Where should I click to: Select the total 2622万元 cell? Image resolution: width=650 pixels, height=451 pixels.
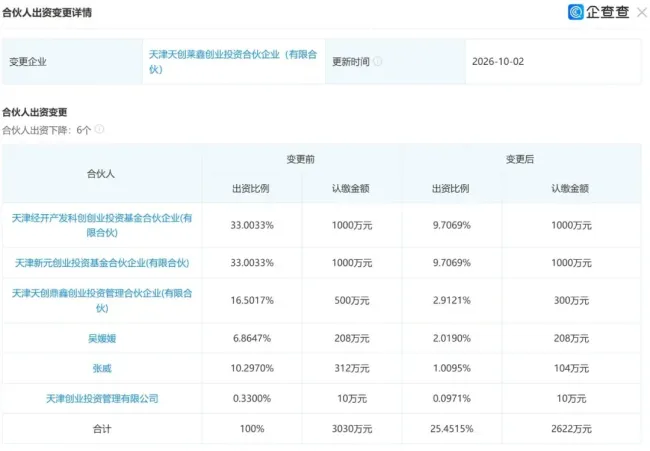(571, 429)
